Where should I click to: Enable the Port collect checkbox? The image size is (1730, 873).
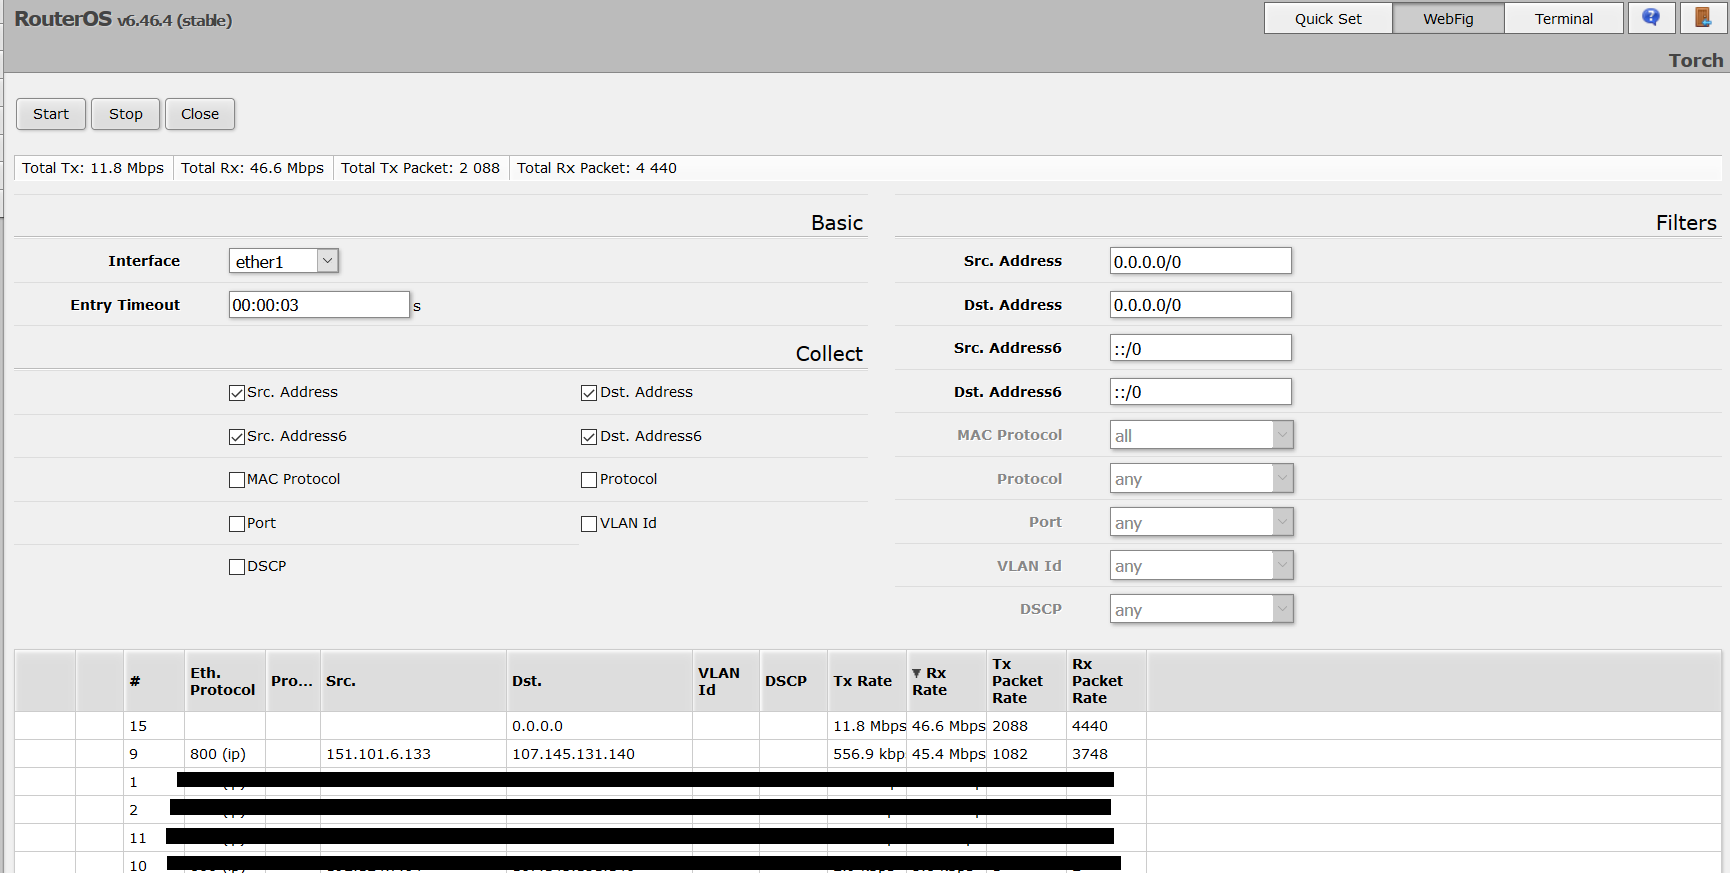tap(237, 524)
